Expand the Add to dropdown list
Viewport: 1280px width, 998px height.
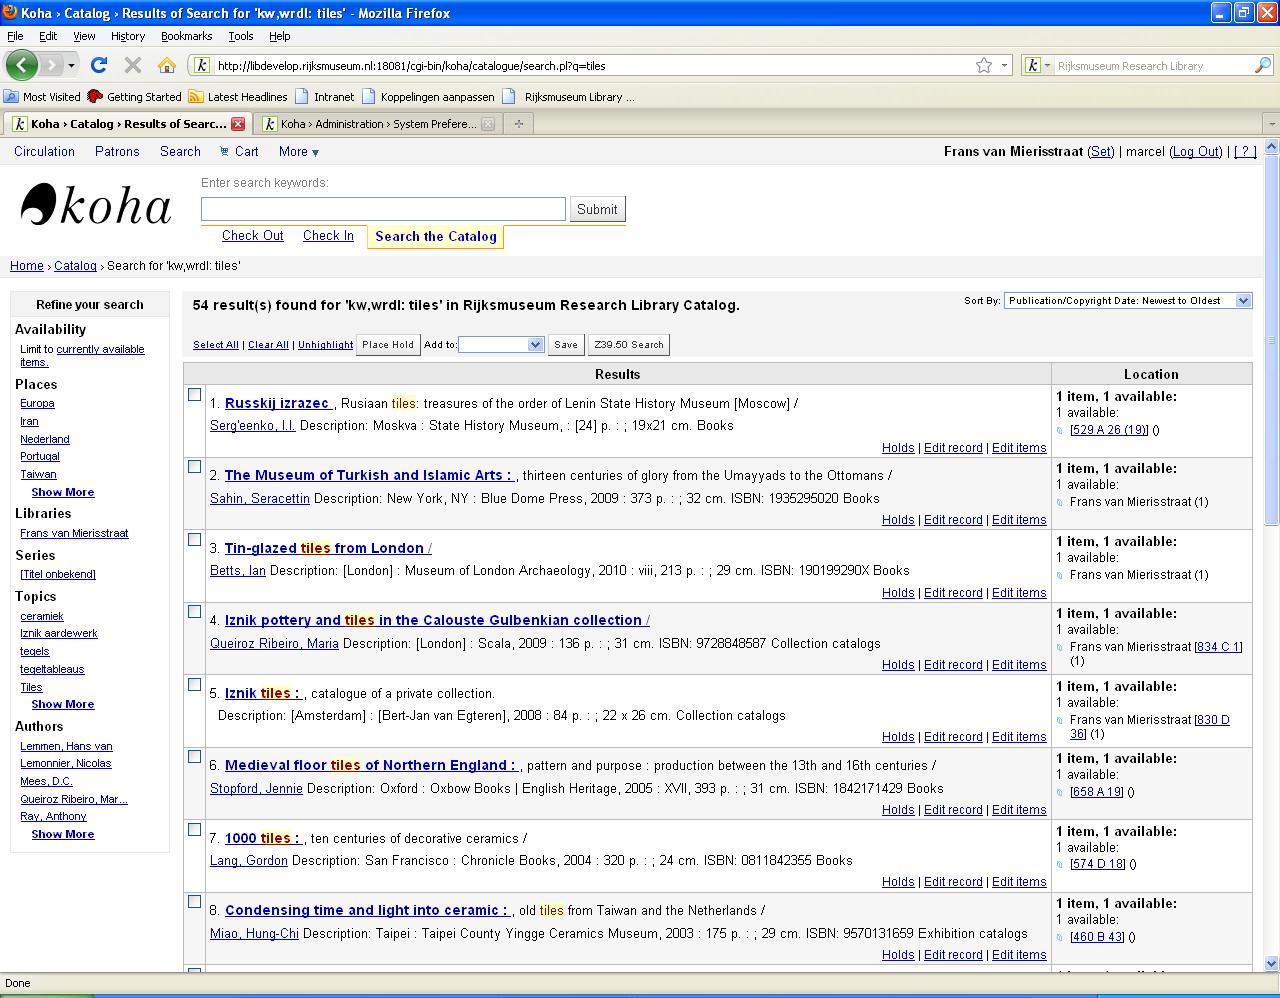point(501,344)
